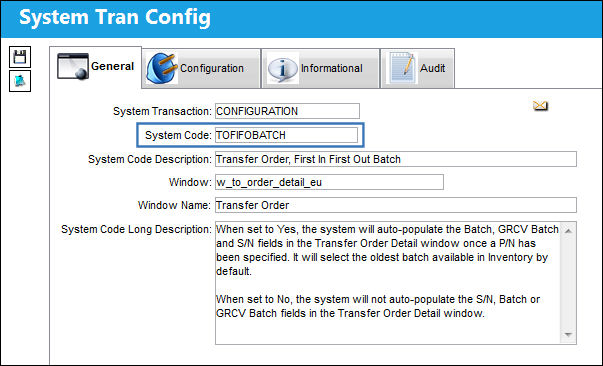This screenshot has width=603, height=366.
Task: Click the Window field w_to_order_detail_eu
Action: click(x=329, y=182)
